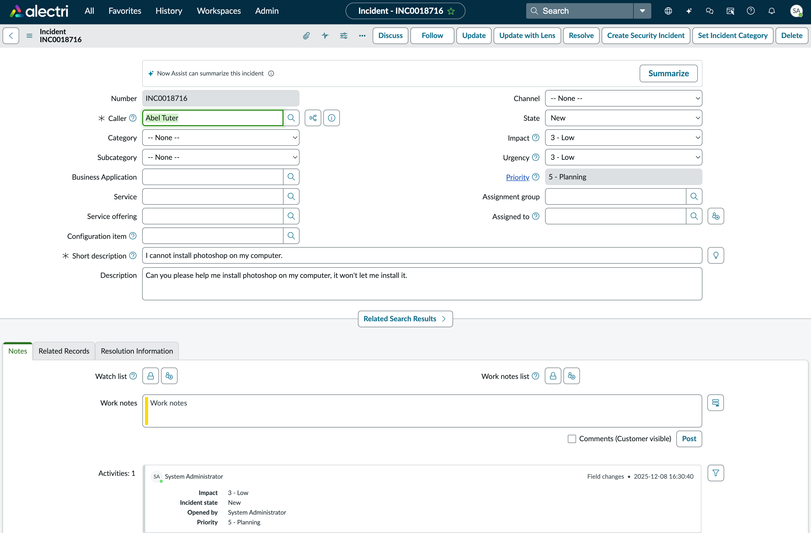Viewport: 811px width, 533px height.
Task: Open the Workspaces menu
Action: pos(218,11)
